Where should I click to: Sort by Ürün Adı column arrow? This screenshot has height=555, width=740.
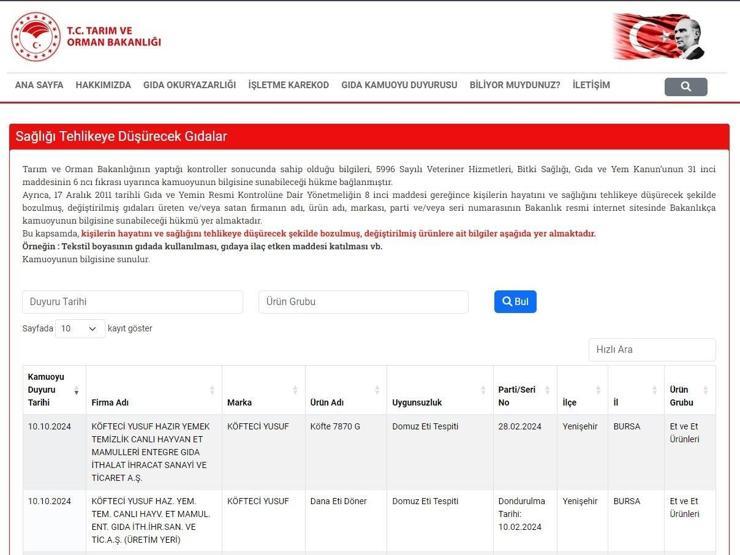377,390
